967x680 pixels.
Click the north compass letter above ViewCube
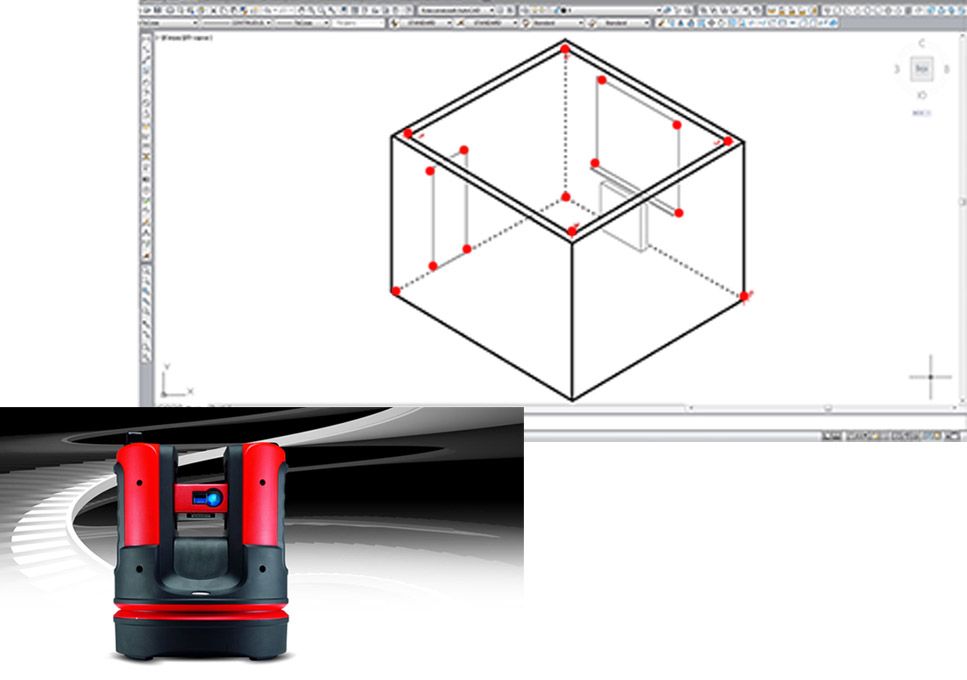(922, 43)
